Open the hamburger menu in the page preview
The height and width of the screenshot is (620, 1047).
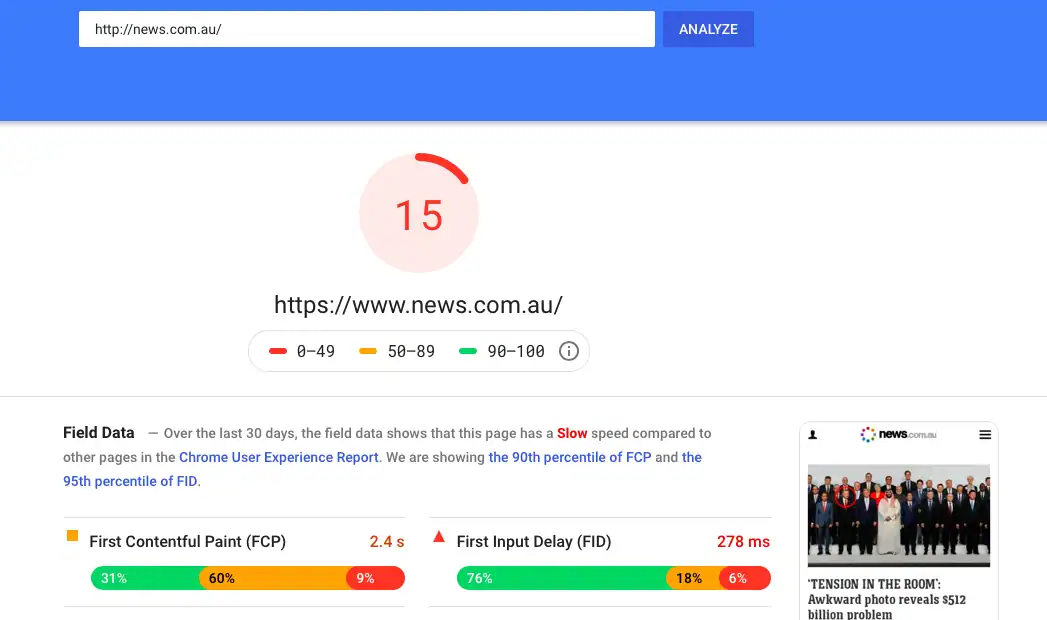[985, 435]
